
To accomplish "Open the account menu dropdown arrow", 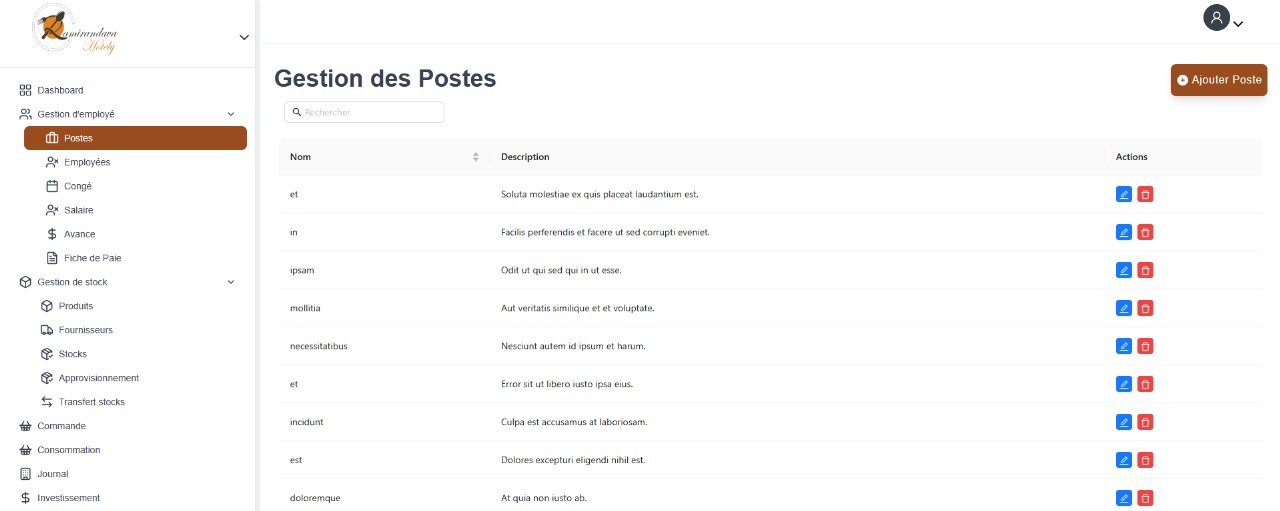I will point(1238,24).
